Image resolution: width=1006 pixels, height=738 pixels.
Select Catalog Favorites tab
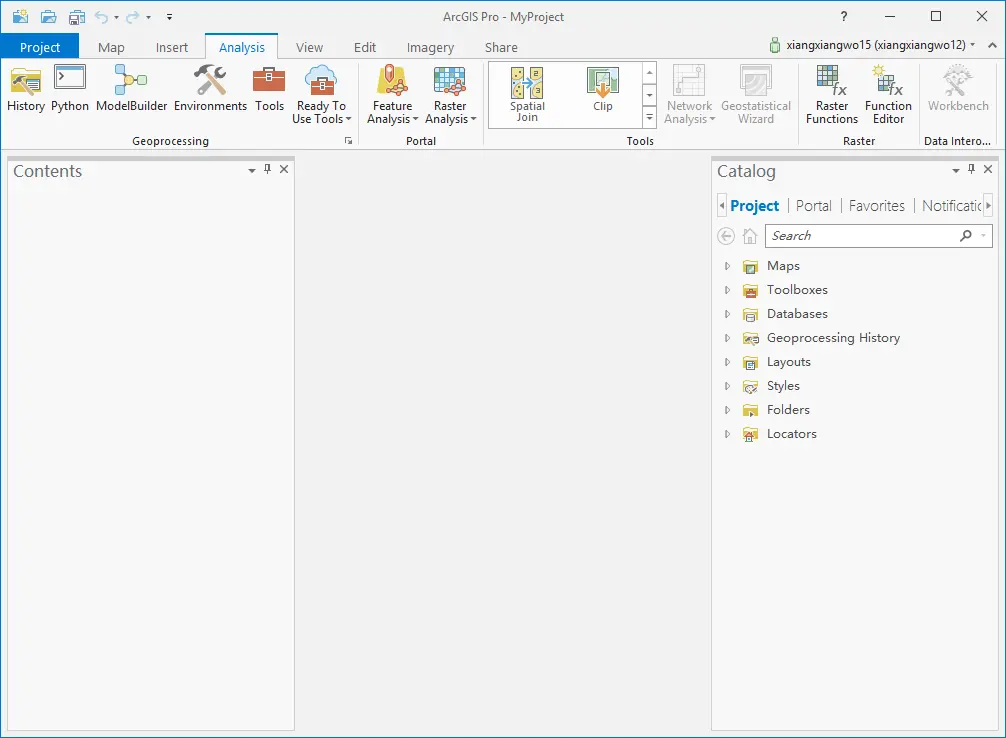(876, 205)
